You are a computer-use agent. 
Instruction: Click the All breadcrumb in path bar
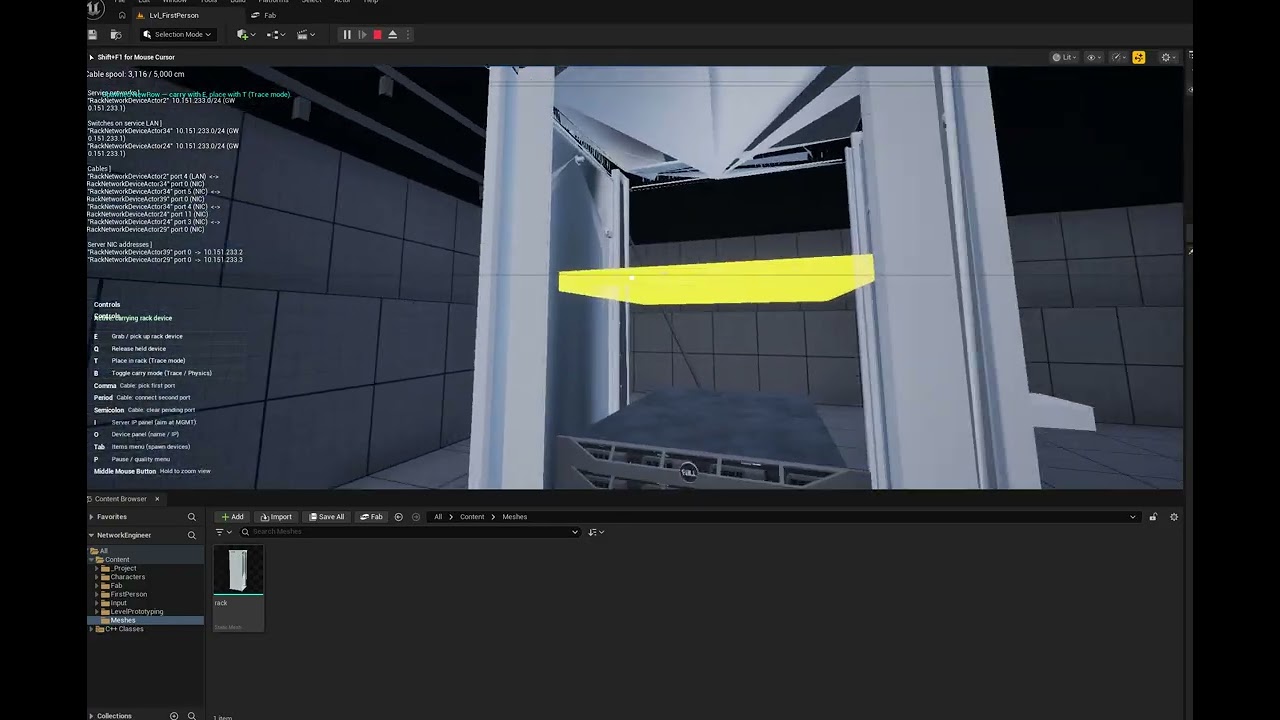click(438, 517)
